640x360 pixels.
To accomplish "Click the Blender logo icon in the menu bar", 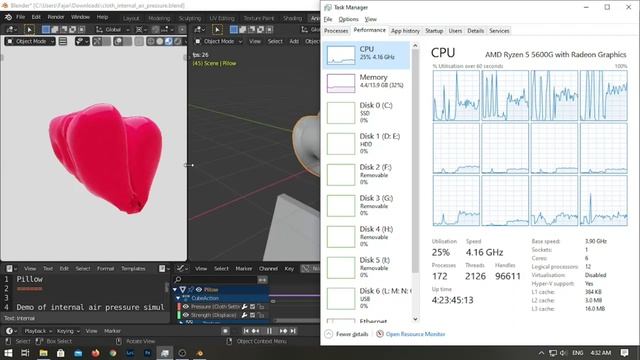I will pos(8,17).
